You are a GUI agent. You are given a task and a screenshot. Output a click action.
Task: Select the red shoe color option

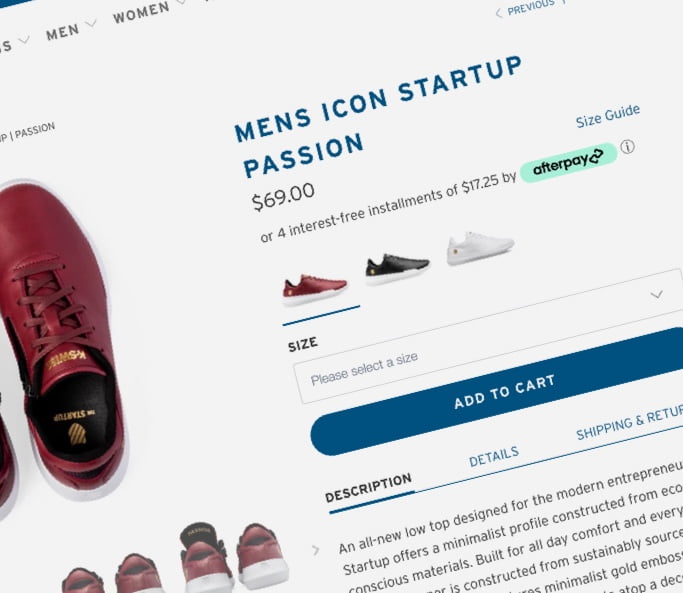pyautogui.click(x=314, y=287)
